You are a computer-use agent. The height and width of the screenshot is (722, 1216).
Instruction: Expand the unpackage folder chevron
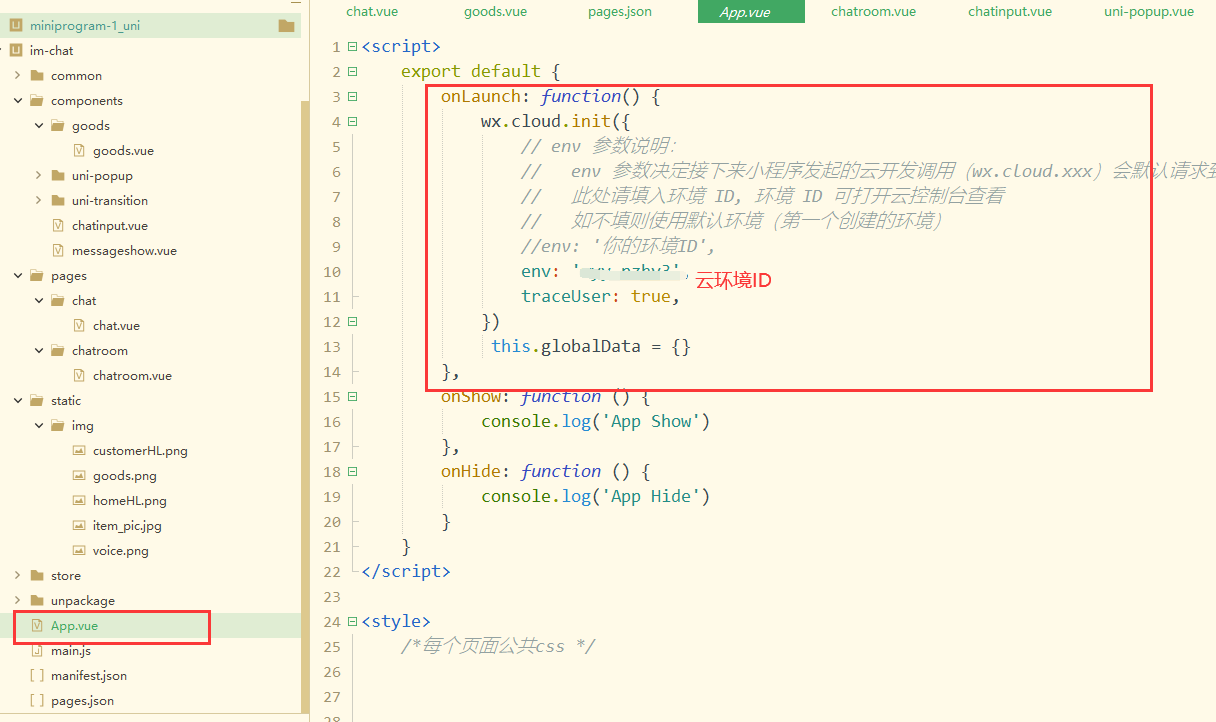pyautogui.click(x=17, y=600)
